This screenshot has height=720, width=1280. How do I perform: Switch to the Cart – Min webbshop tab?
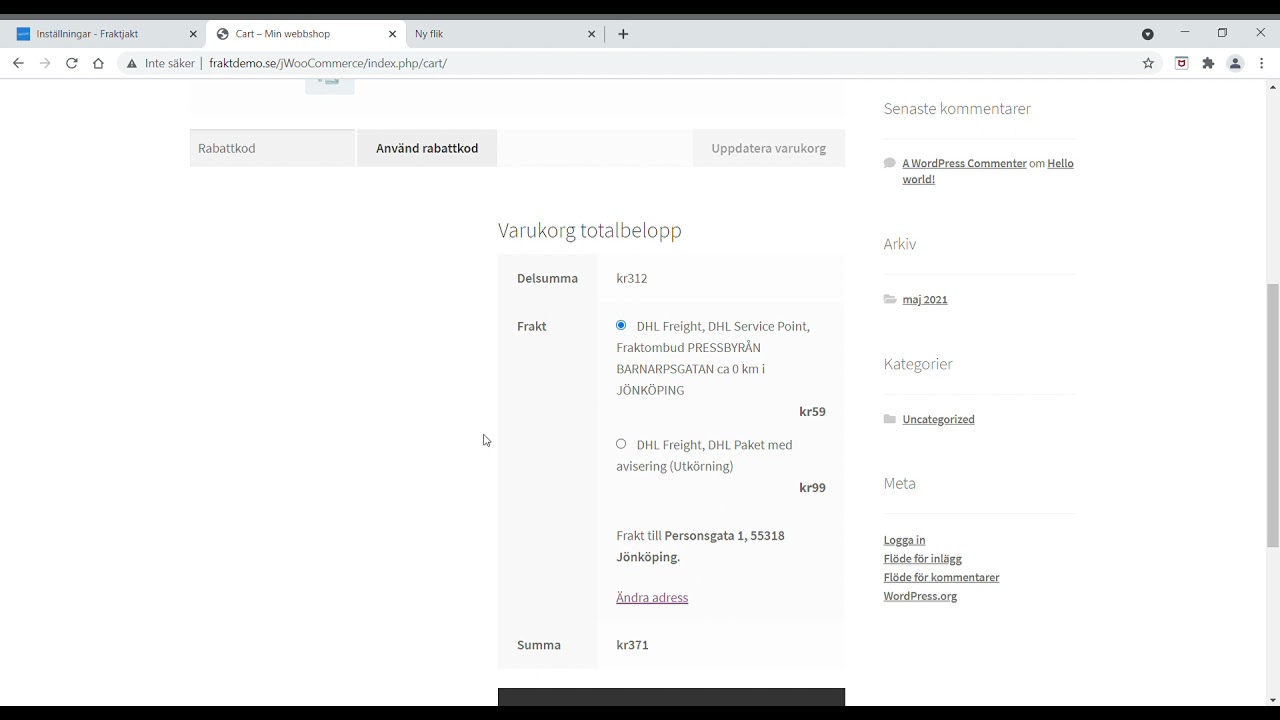point(306,34)
